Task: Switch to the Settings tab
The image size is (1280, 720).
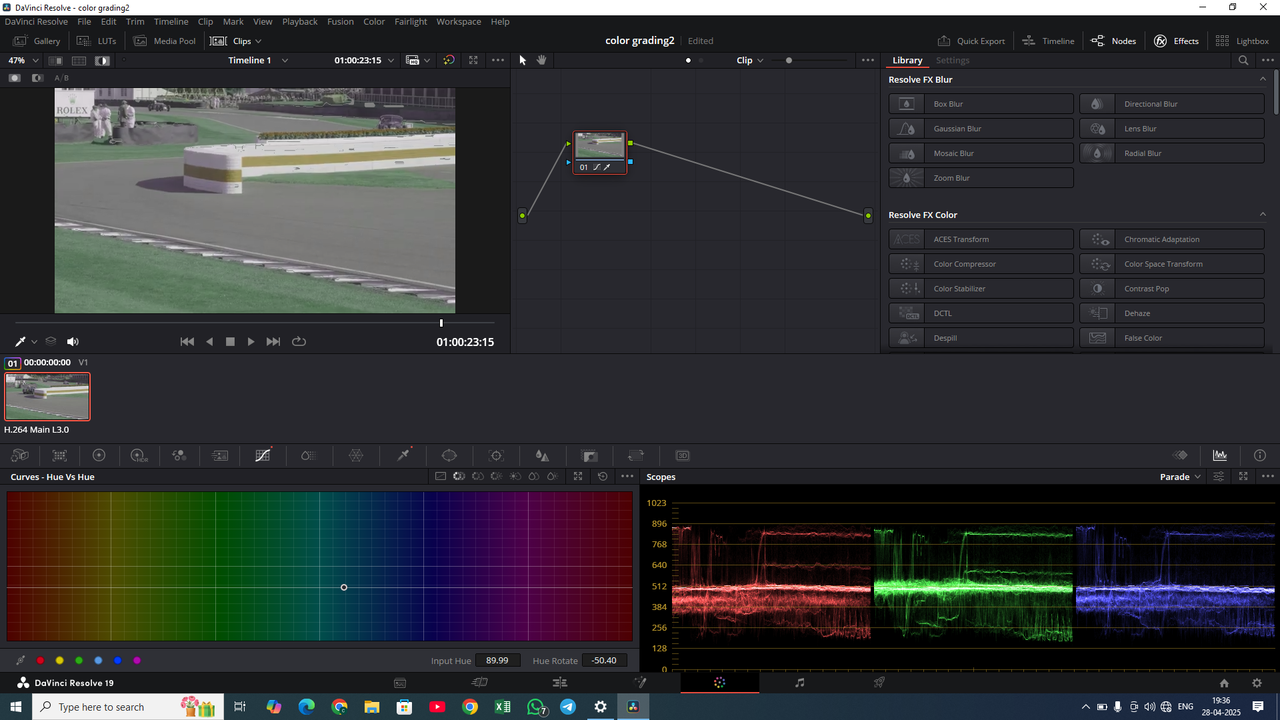Action: click(x=952, y=60)
